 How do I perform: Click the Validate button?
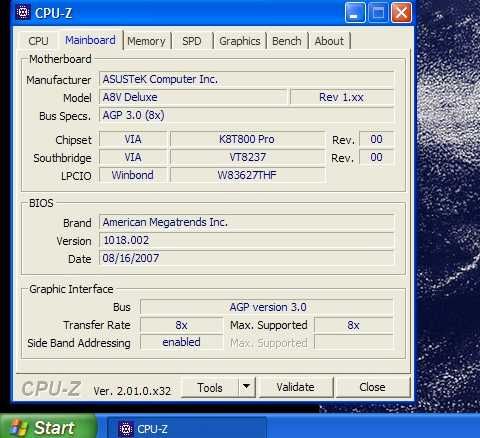(295, 387)
